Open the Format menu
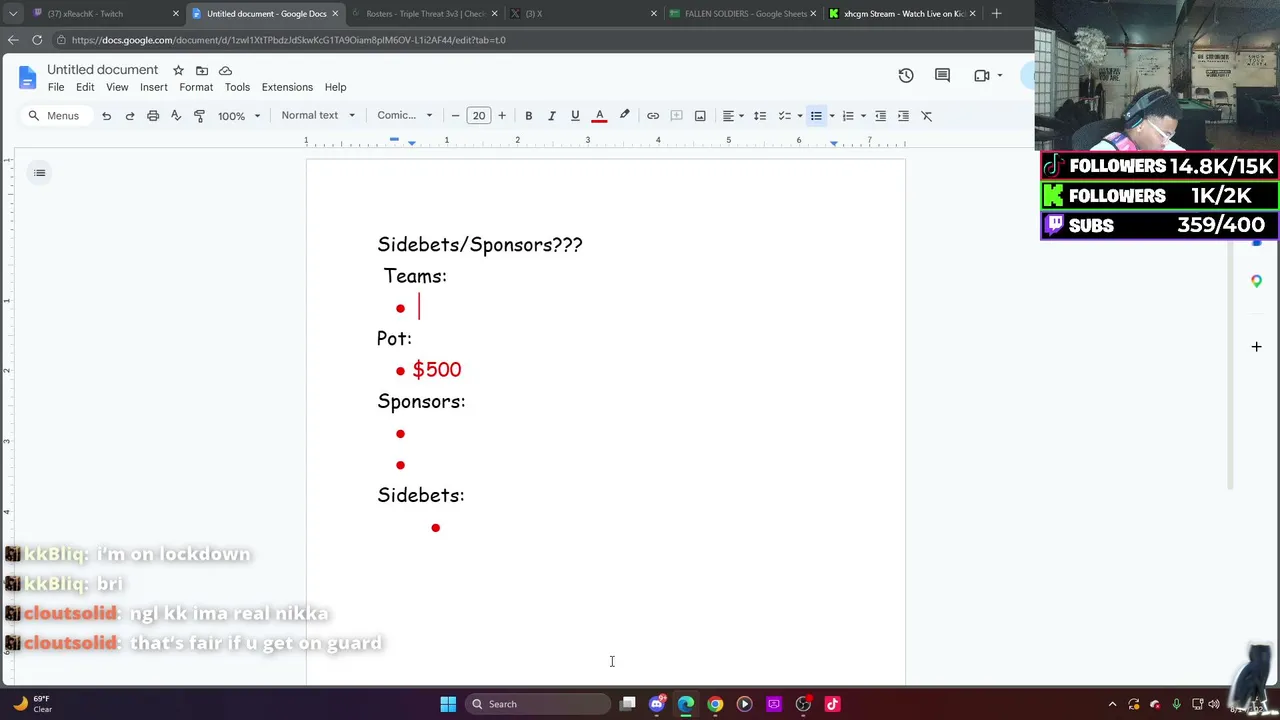Screen dimensions: 1280x720 pos(196,87)
